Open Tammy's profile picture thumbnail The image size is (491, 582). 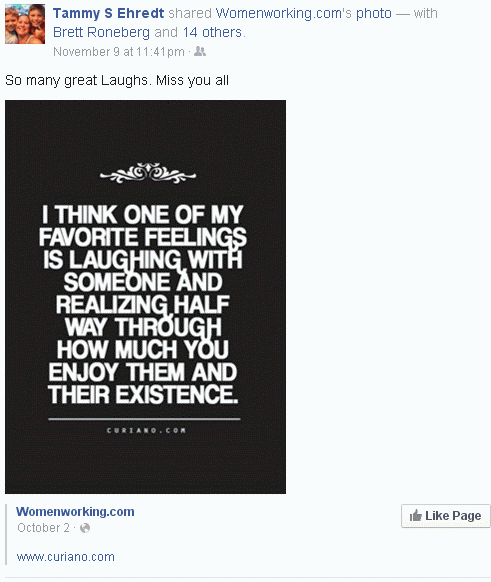click(25, 24)
